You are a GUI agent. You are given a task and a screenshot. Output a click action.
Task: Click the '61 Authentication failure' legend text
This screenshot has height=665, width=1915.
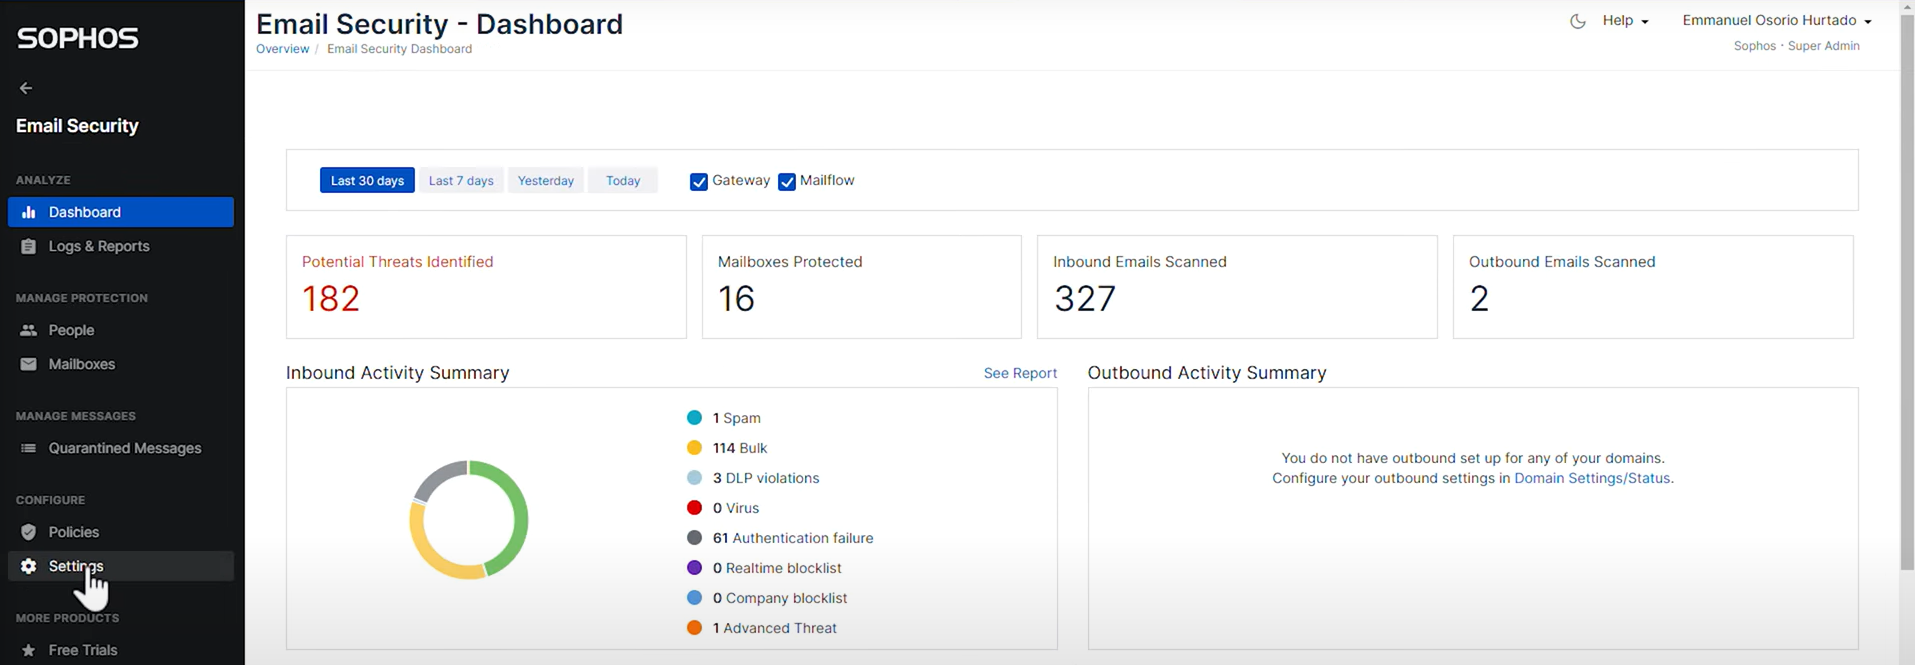(793, 538)
